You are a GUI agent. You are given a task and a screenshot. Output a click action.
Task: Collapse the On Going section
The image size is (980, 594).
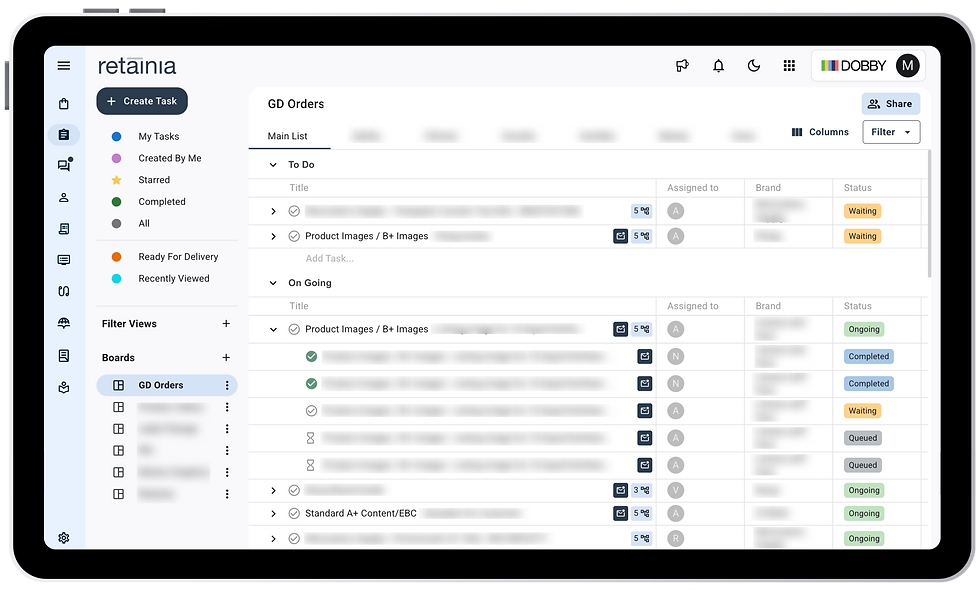click(274, 282)
